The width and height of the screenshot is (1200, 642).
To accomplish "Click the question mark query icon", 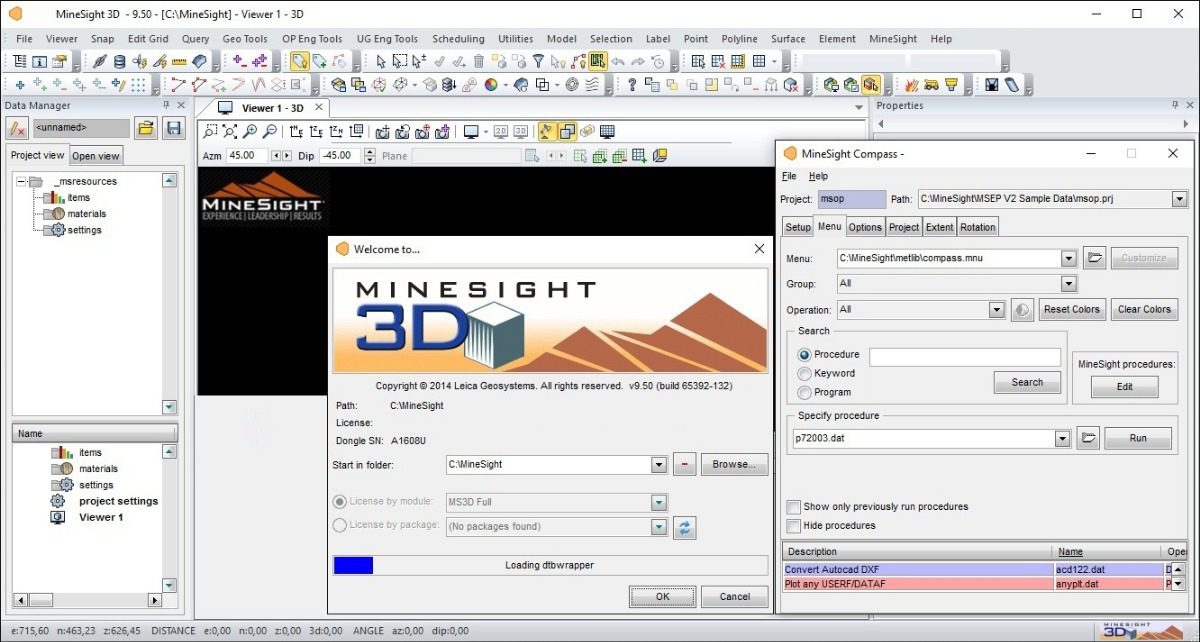I will [632, 85].
